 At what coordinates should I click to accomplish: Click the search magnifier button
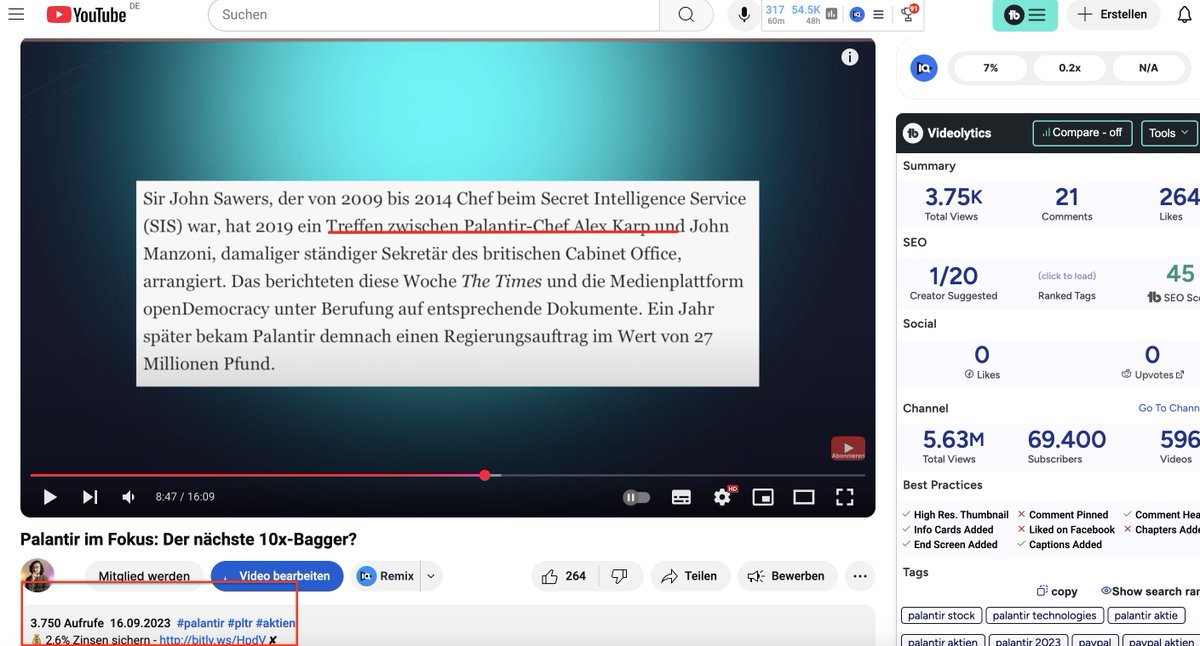686,14
